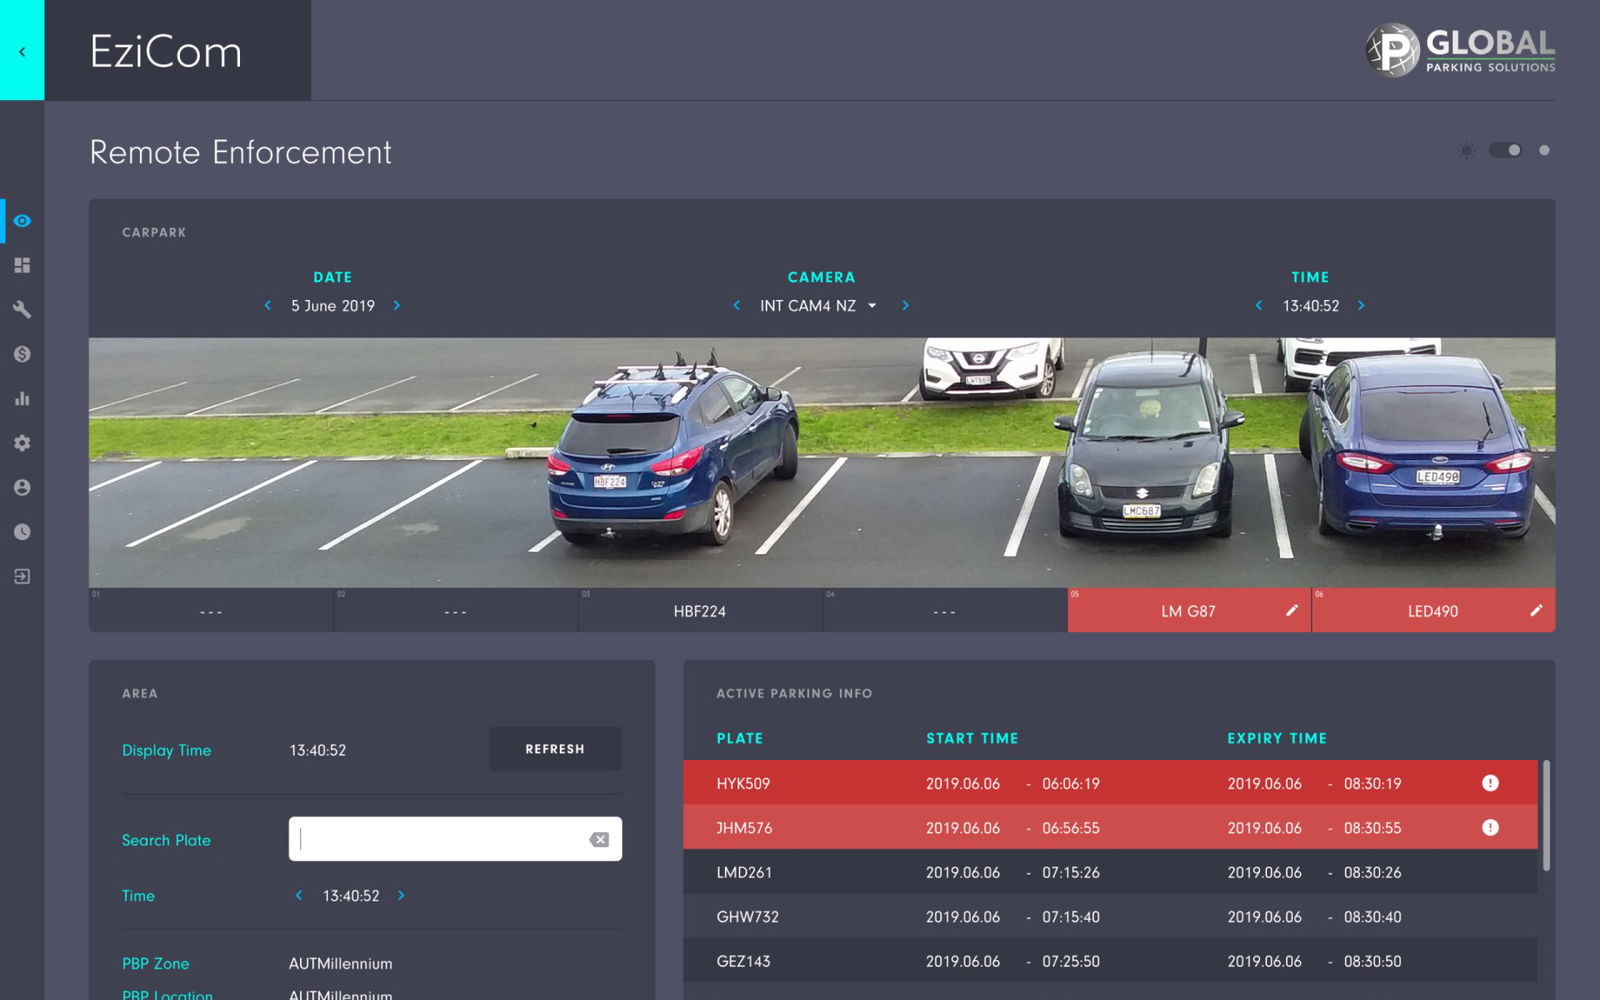Step carpark time forward from 13:40:52
Viewport: 1600px width, 1000px height.
(1361, 305)
